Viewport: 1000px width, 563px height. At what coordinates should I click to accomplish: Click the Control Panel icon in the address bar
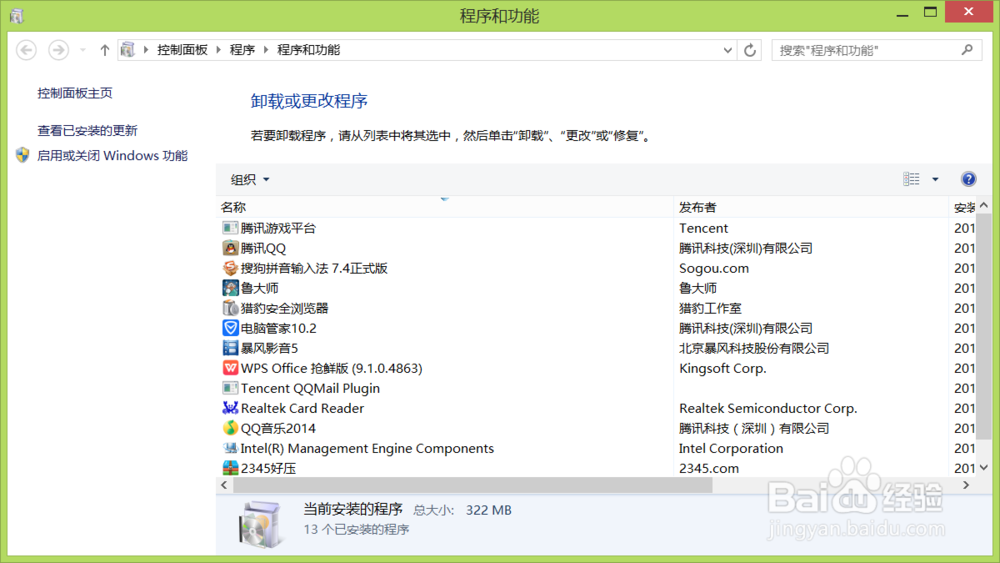click(128, 50)
